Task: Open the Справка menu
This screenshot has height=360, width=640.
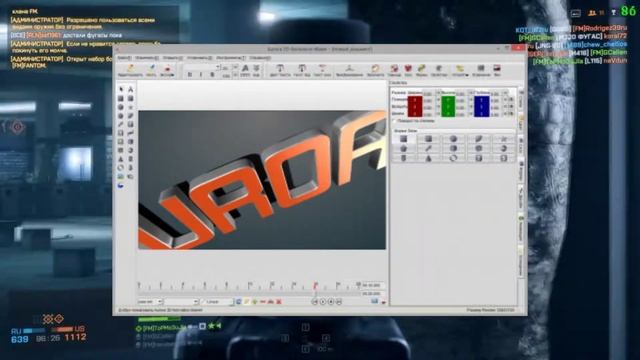Action: tap(260, 58)
